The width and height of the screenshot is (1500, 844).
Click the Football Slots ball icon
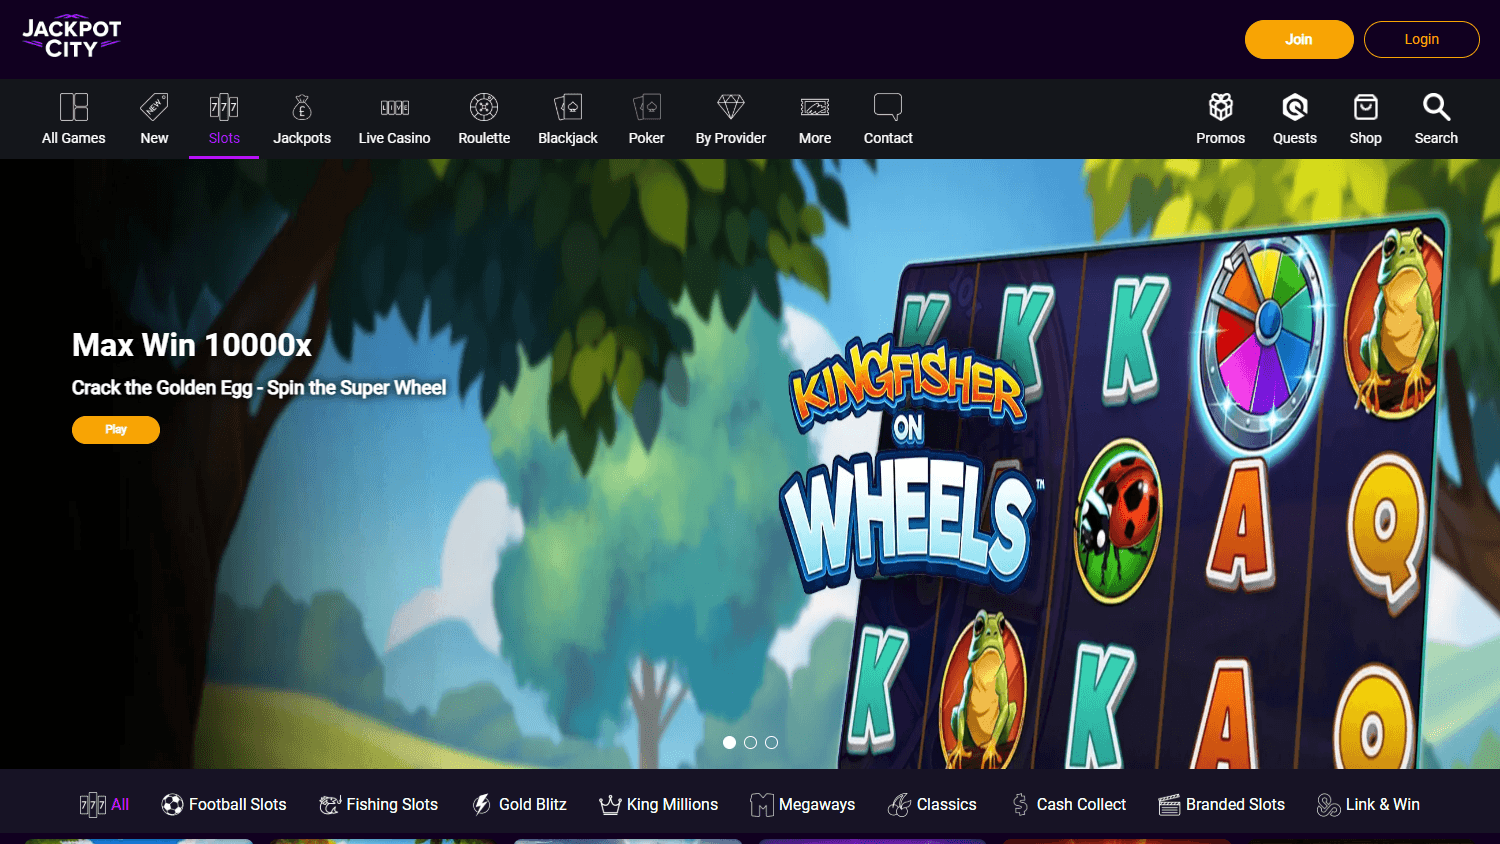pyautogui.click(x=172, y=804)
